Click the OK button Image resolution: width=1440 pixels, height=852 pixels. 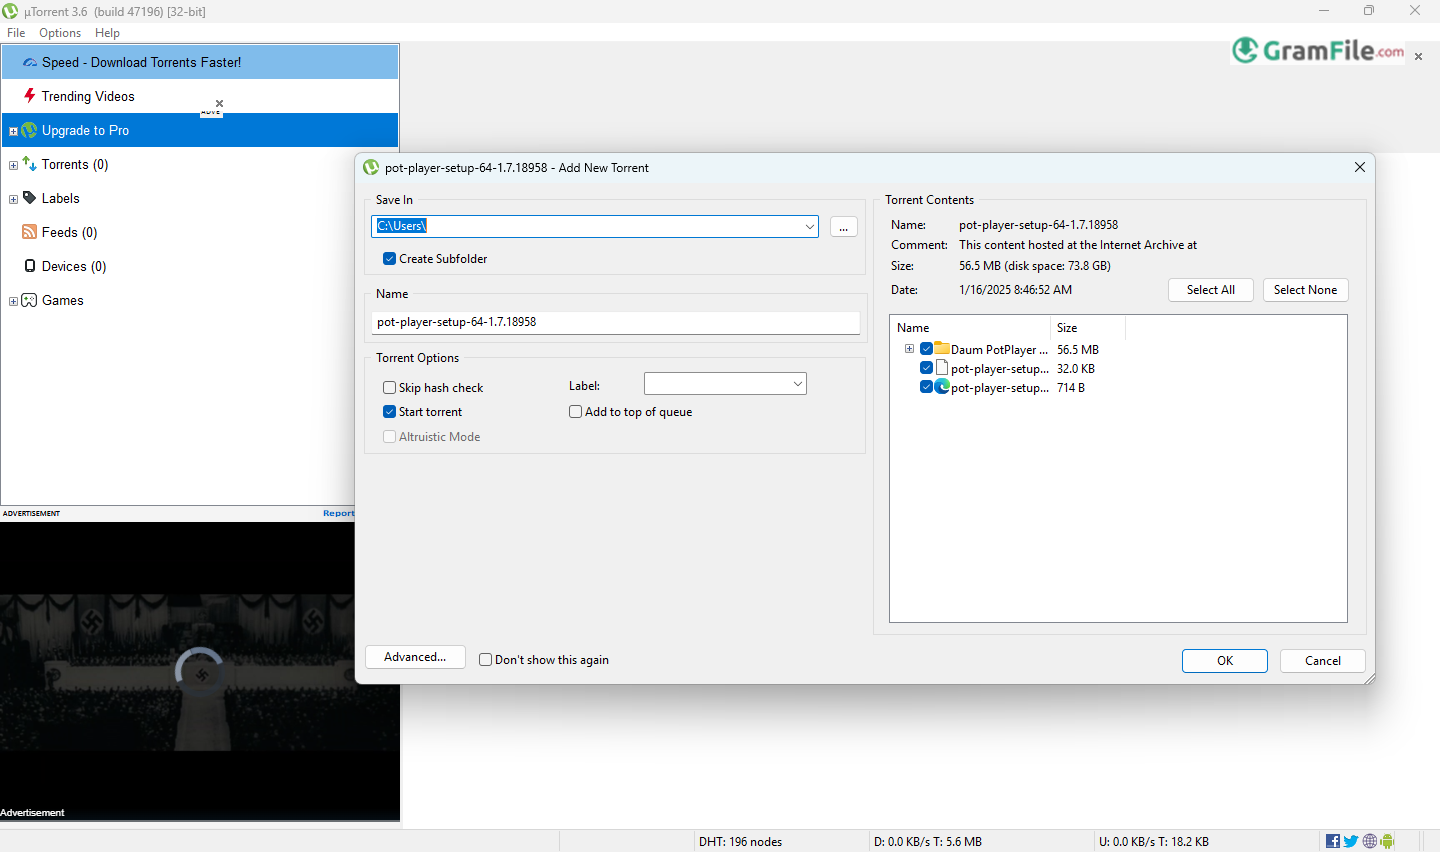(x=1225, y=661)
